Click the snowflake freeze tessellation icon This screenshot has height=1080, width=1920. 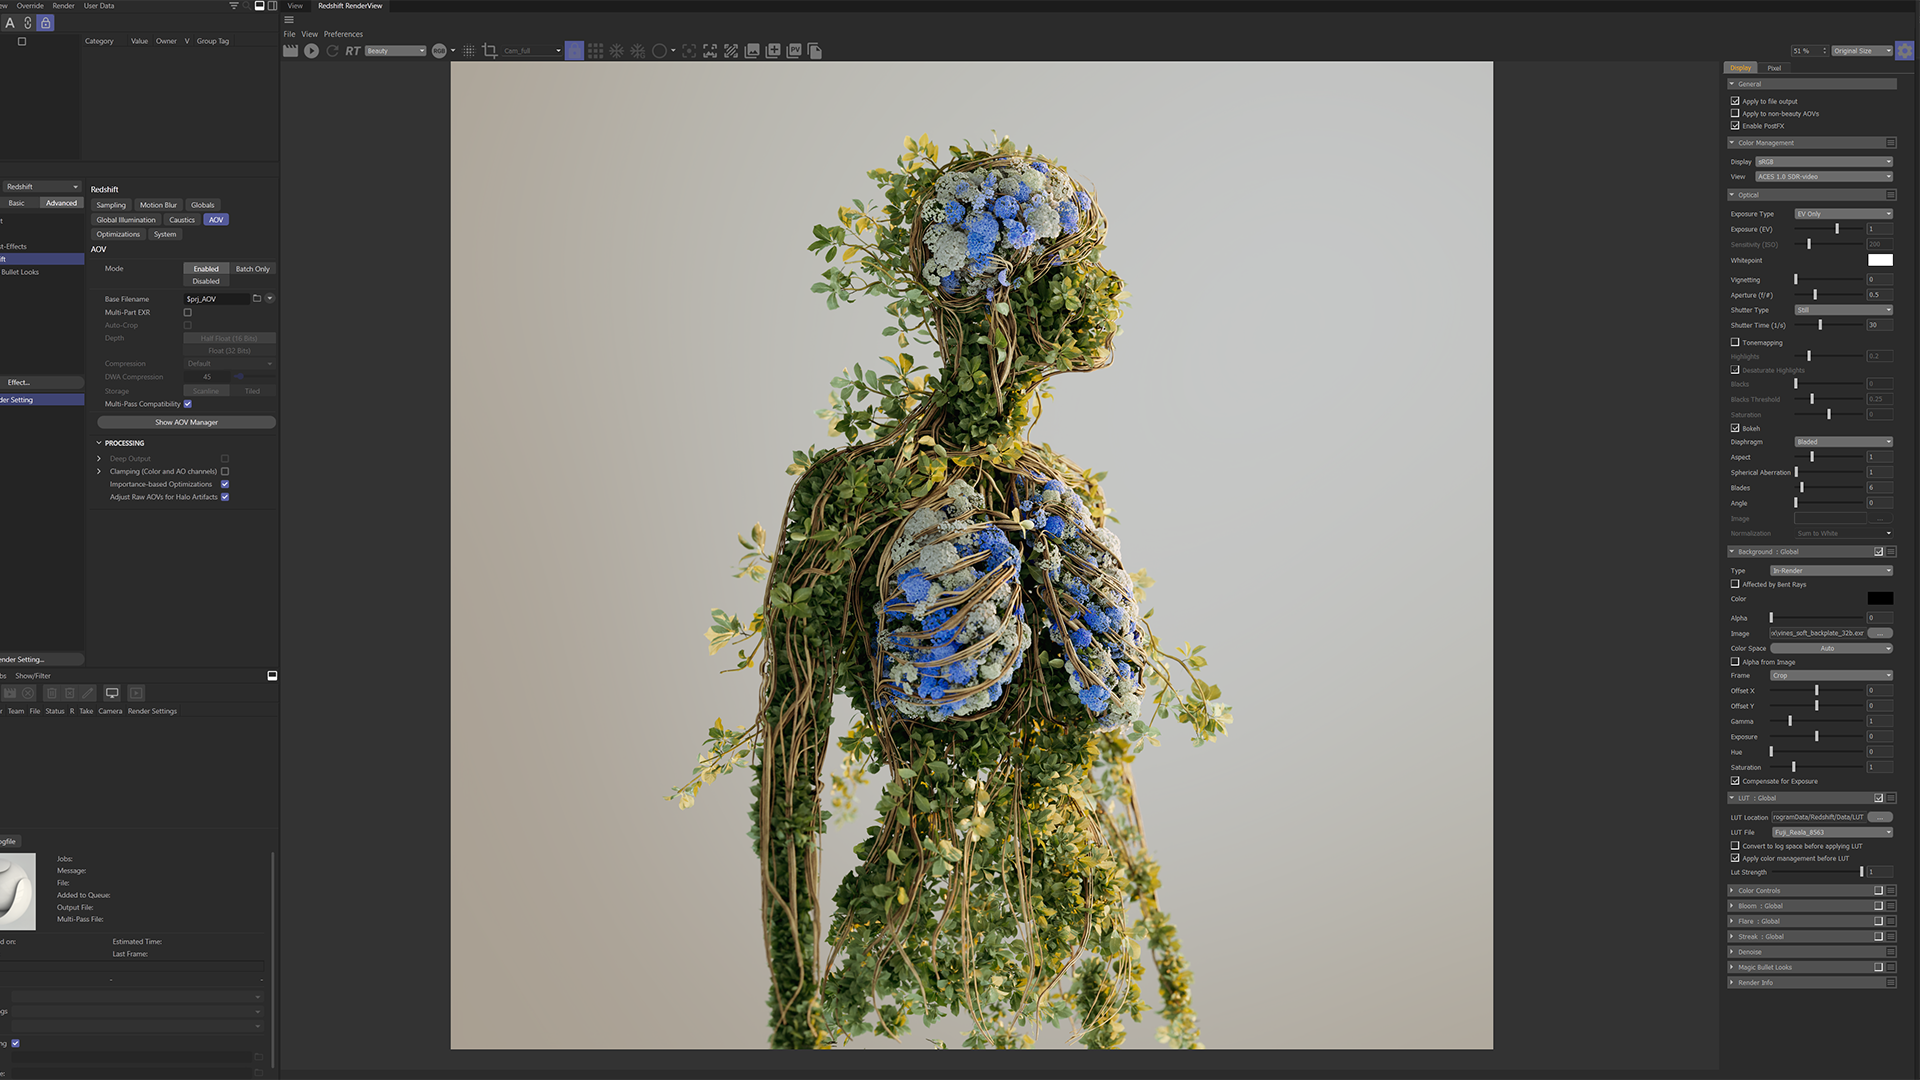[x=616, y=51]
